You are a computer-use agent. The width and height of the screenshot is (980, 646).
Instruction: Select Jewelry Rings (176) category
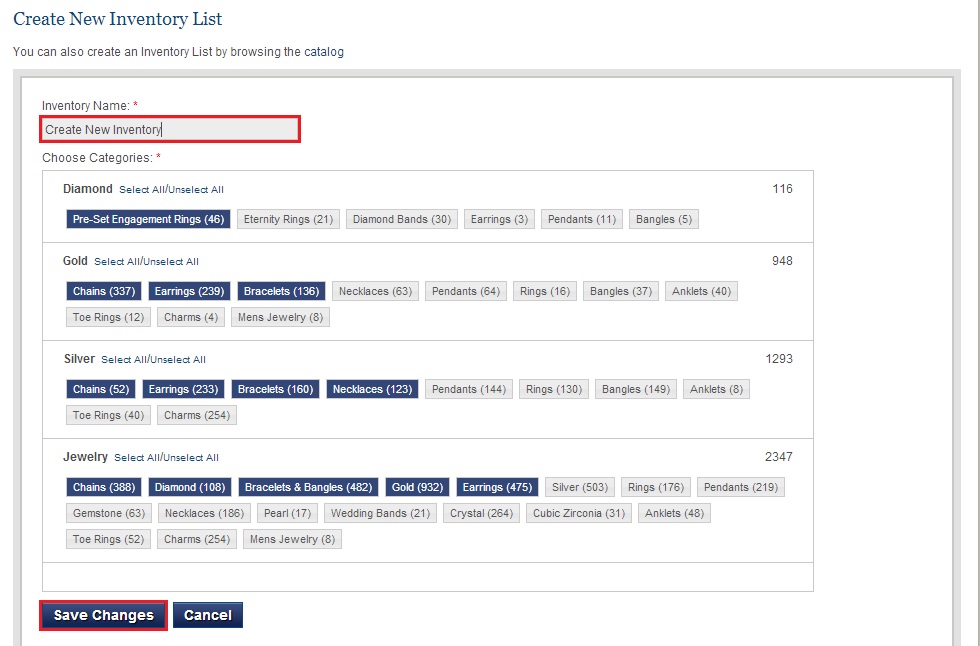pos(656,487)
